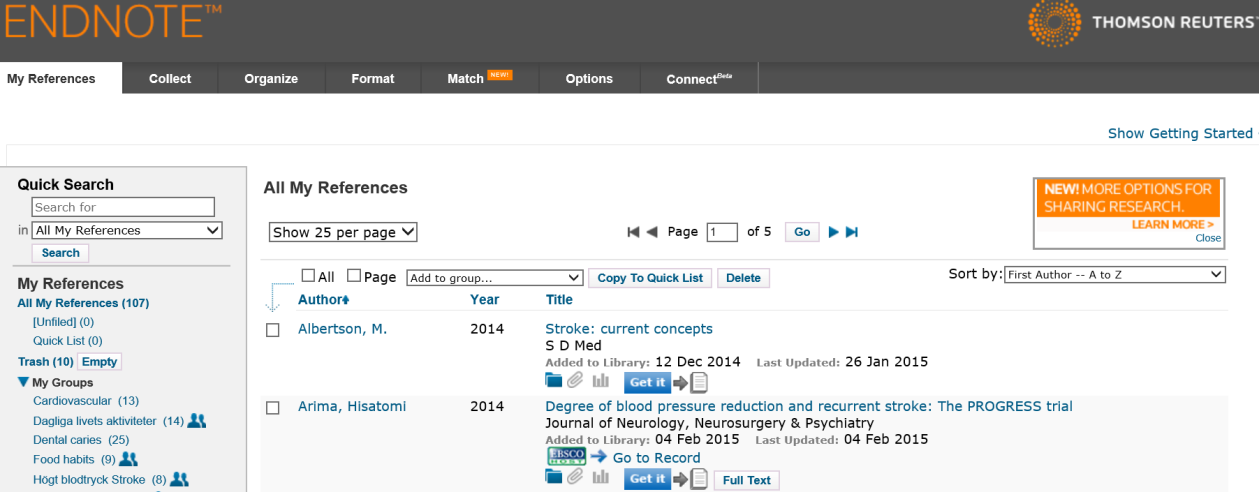
Task: Open folder icon for Albertson reference
Action: (x=553, y=380)
